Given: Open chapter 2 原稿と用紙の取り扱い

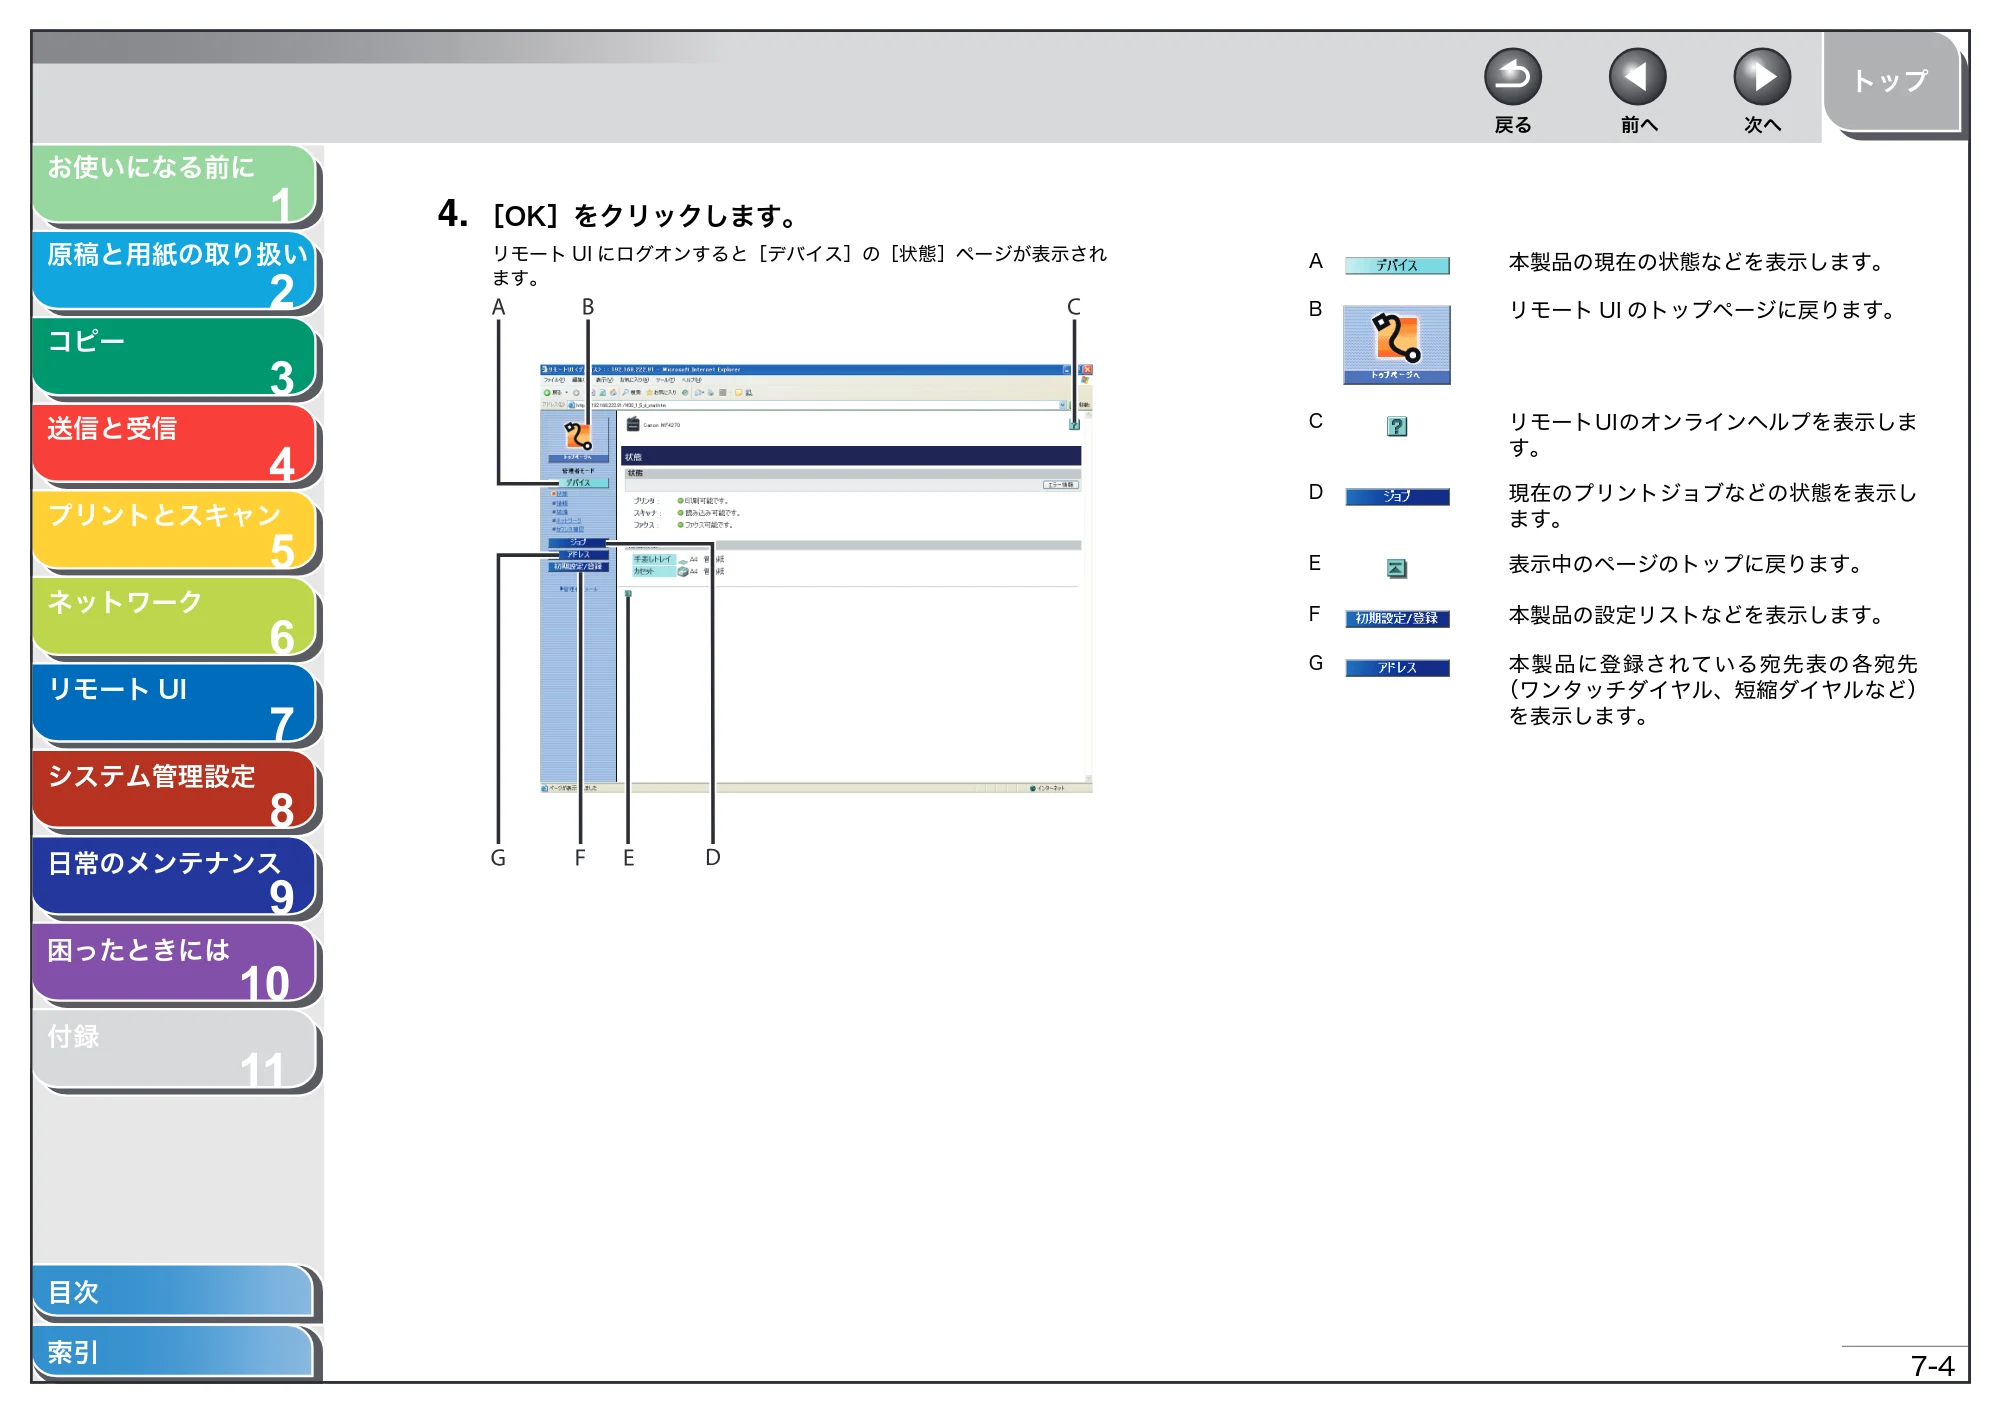Looking at the screenshot, I should point(175,271).
